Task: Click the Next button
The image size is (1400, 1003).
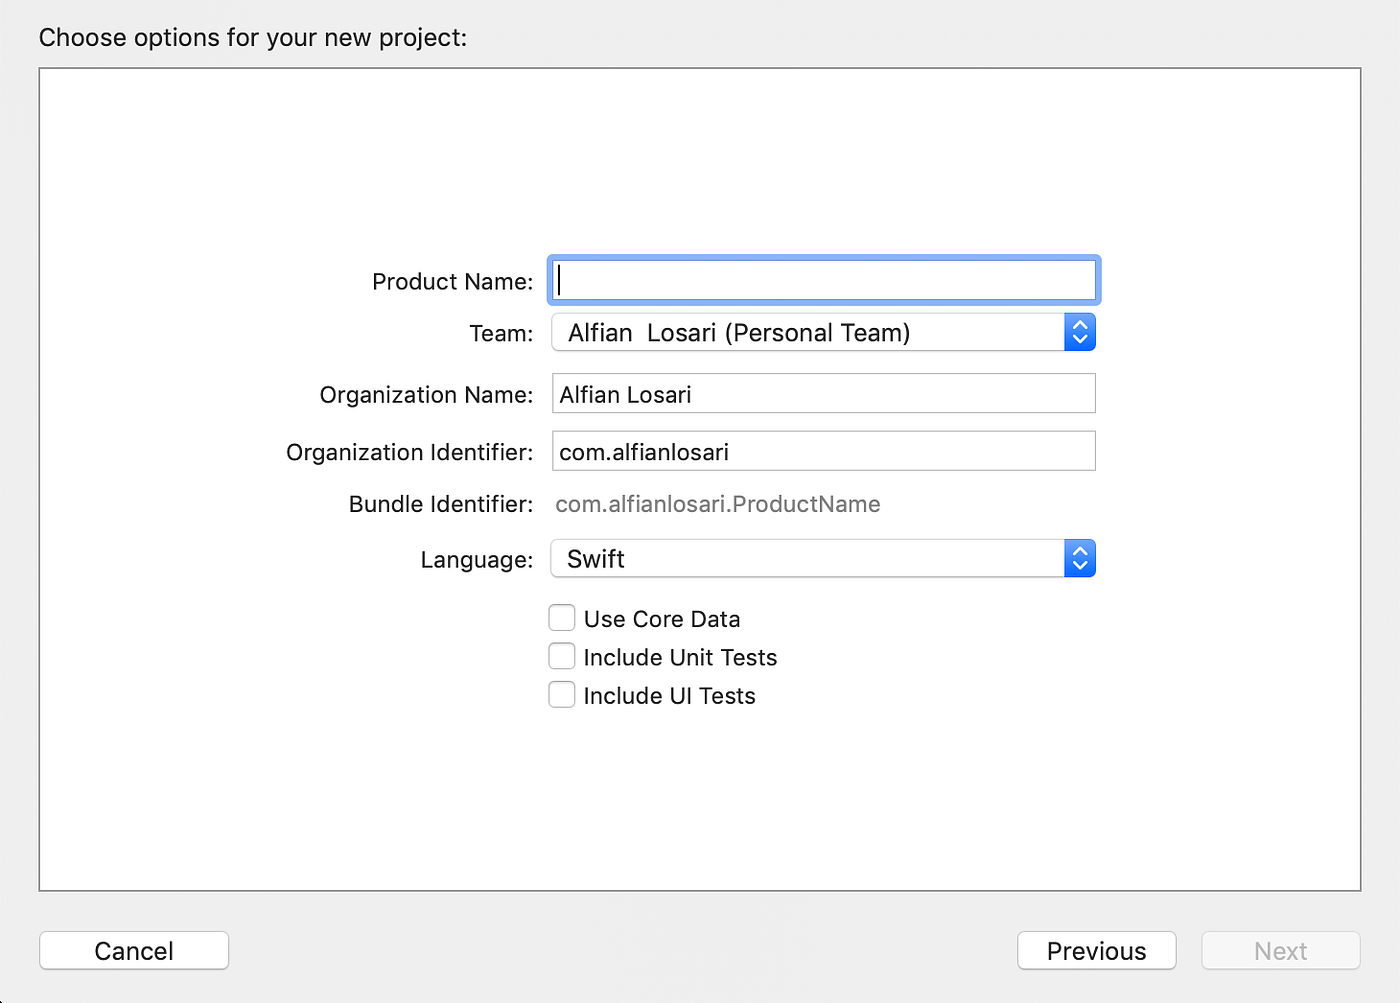Action: [1280, 950]
